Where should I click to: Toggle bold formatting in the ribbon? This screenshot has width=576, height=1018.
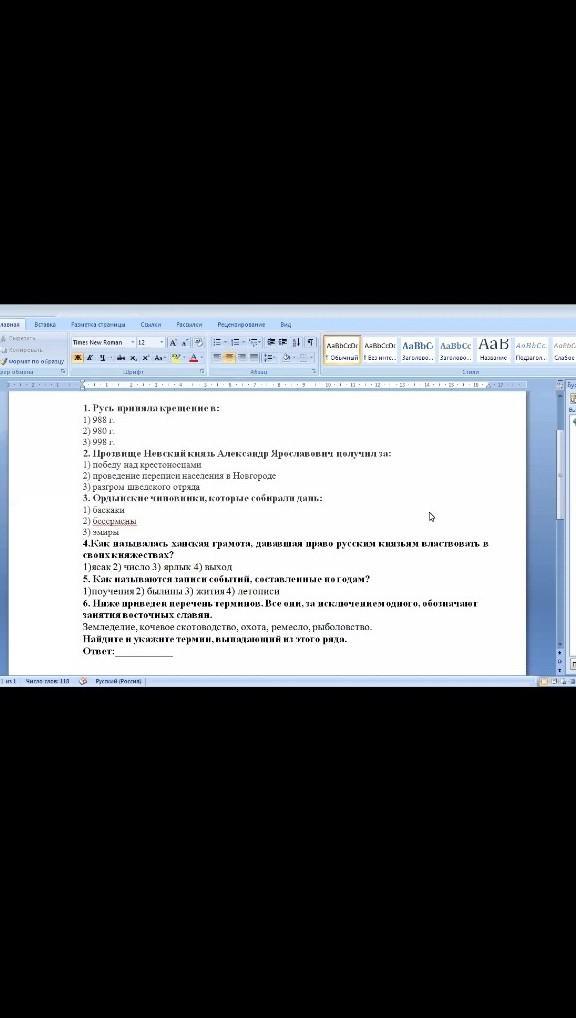tap(78, 358)
